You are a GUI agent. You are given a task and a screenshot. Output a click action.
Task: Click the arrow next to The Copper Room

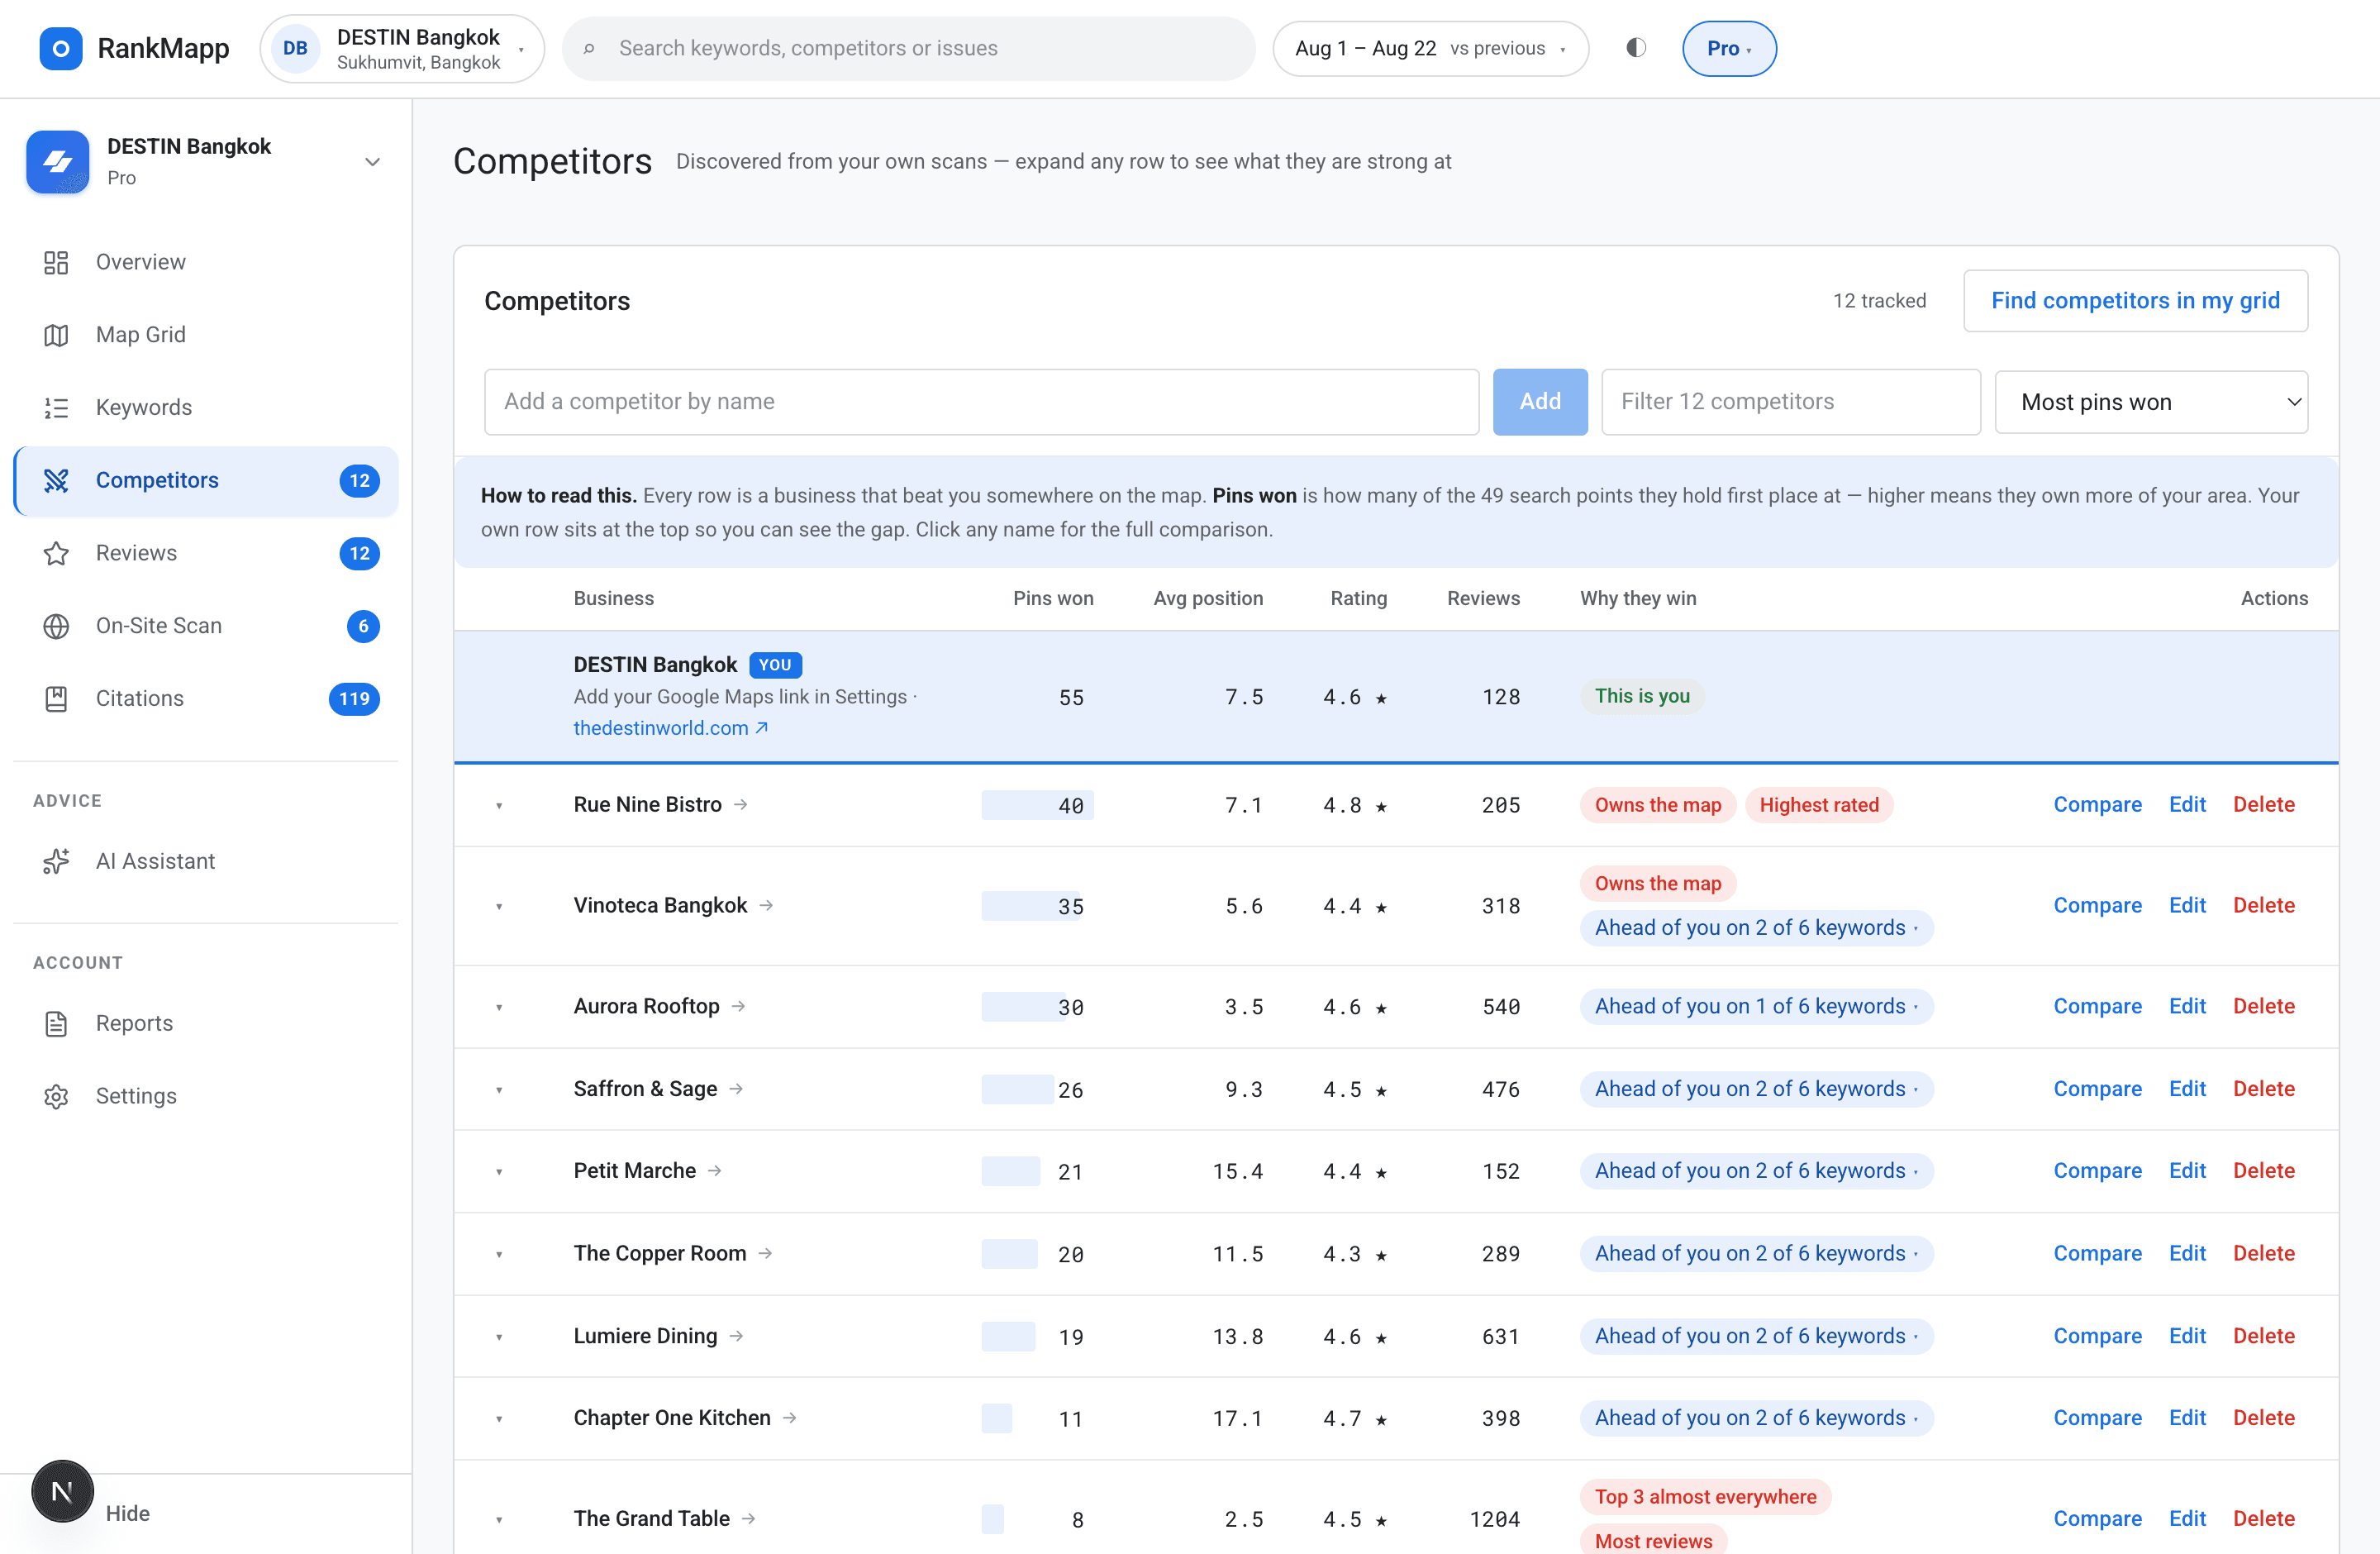point(766,1254)
